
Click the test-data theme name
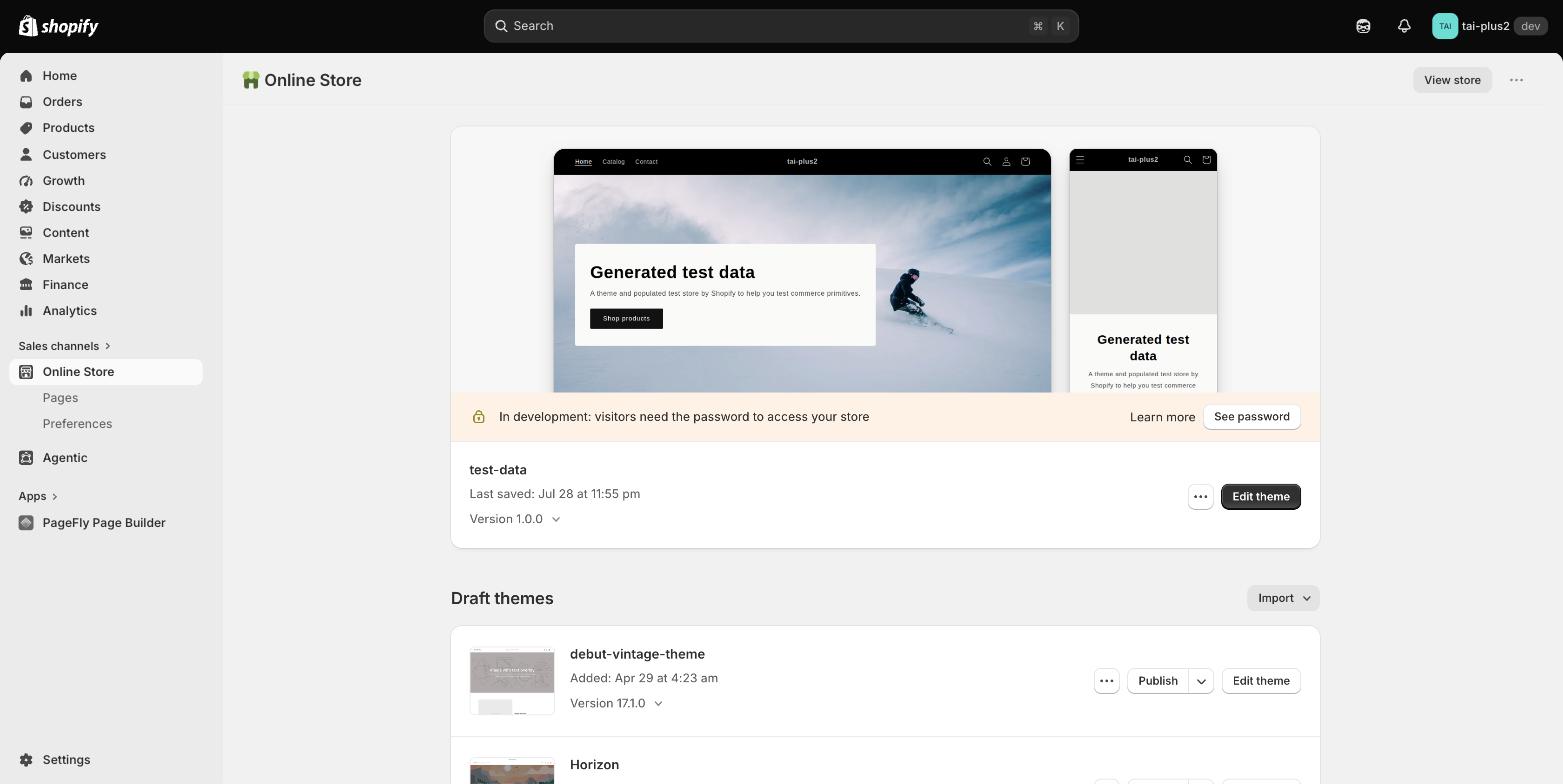tap(498, 470)
